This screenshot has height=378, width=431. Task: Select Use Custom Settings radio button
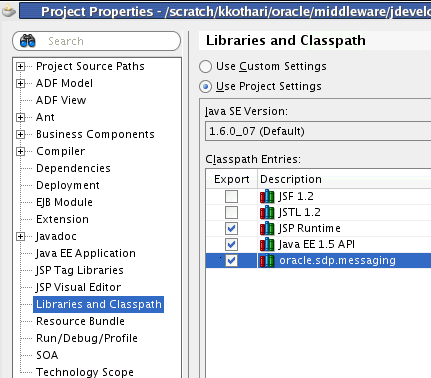click(x=205, y=66)
